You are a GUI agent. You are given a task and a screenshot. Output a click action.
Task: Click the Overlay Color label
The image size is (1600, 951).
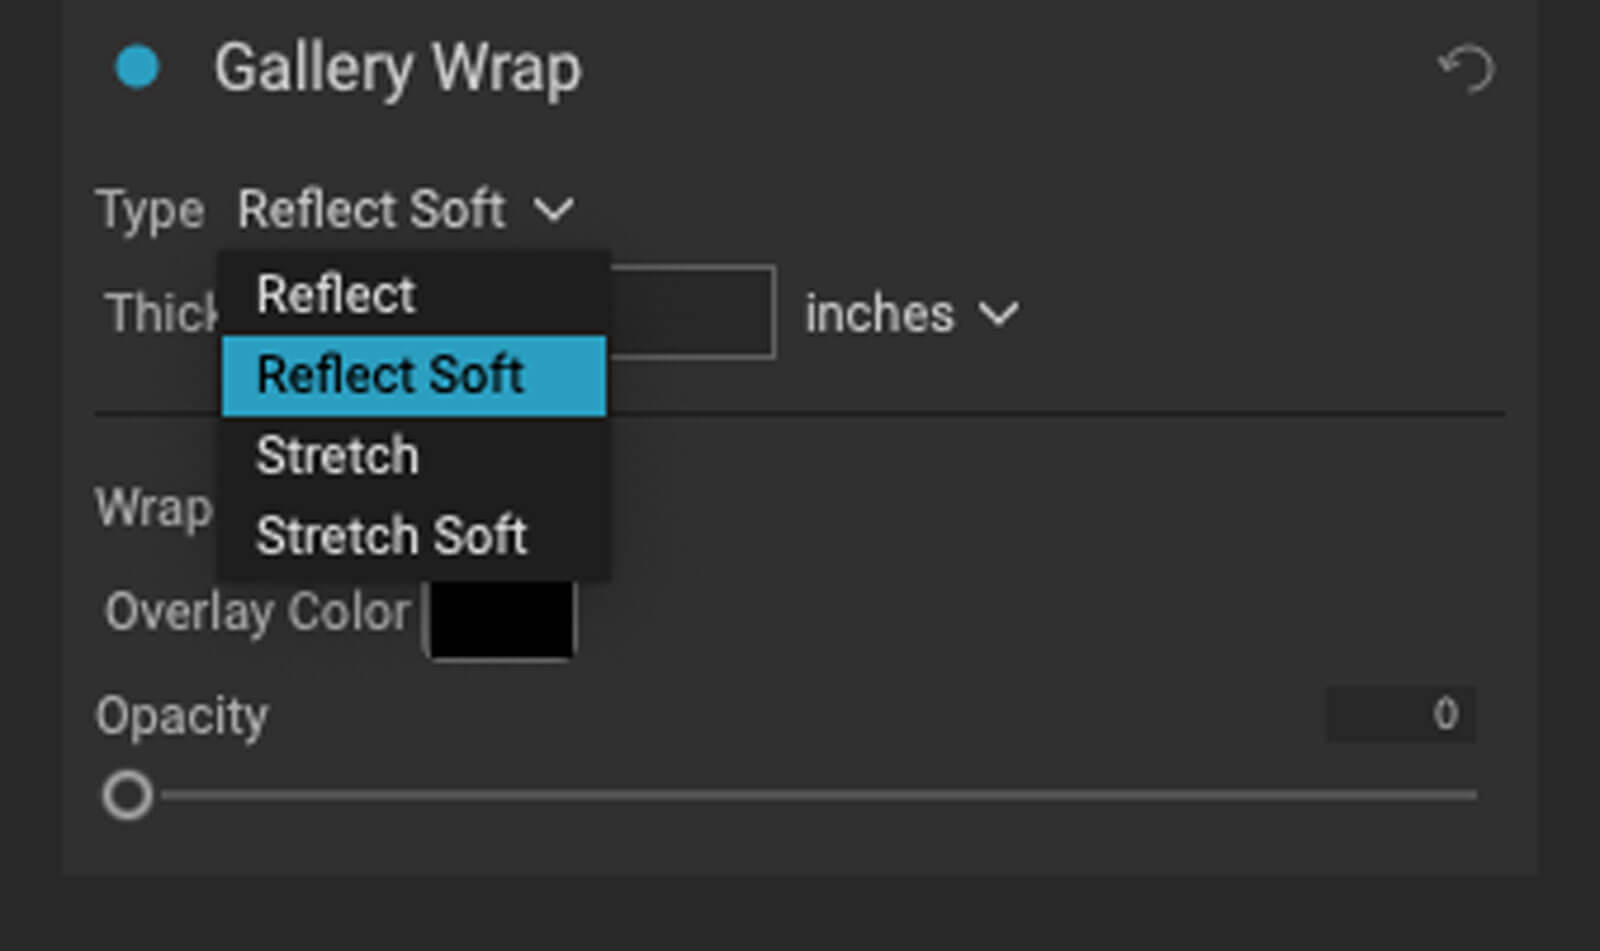258,612
